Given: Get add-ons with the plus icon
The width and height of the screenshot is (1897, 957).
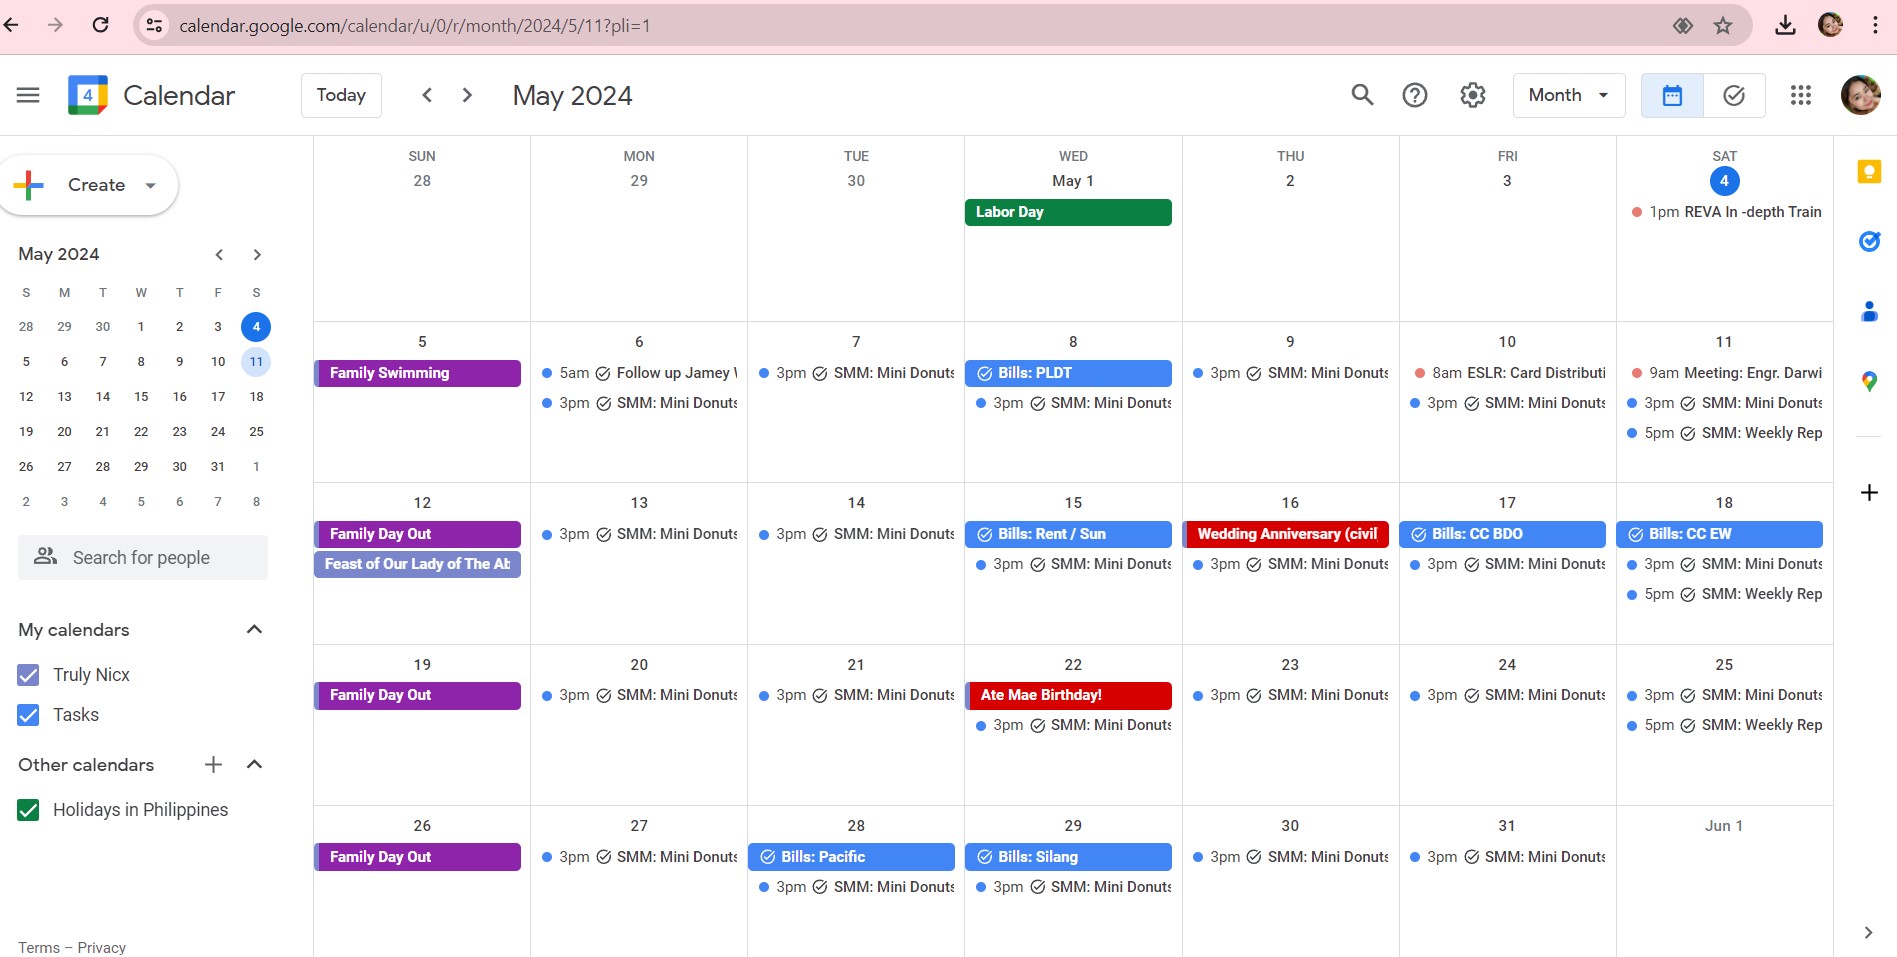Looking at the screenshot, I should click(x=1869, y=492).
